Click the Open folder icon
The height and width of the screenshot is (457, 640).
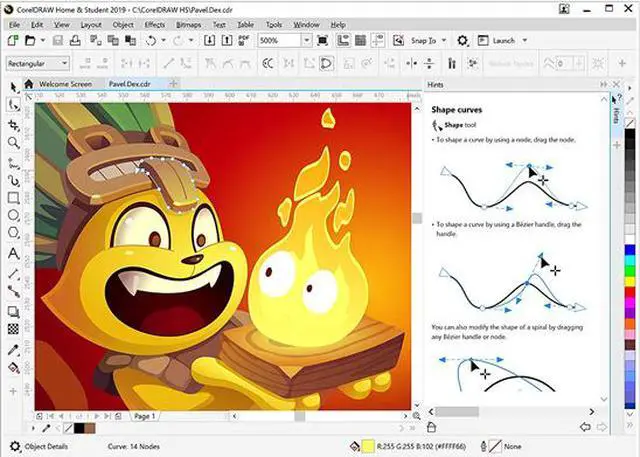click(30, 40)
